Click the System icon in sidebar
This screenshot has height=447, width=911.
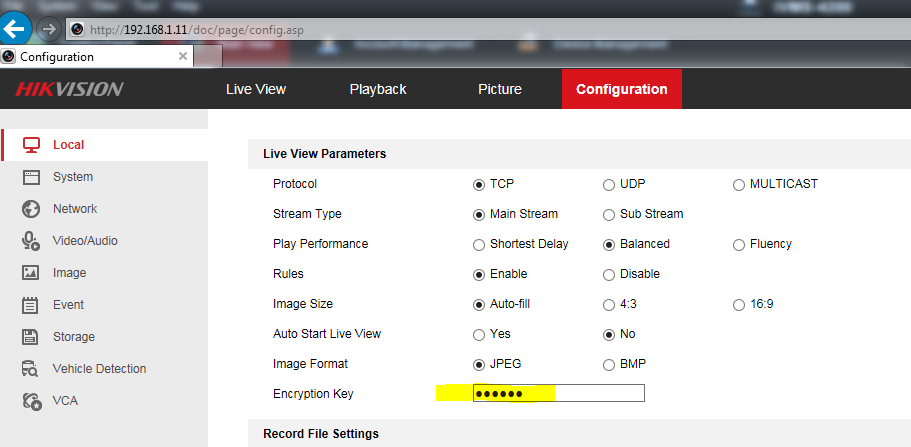(x=31, y=177)
